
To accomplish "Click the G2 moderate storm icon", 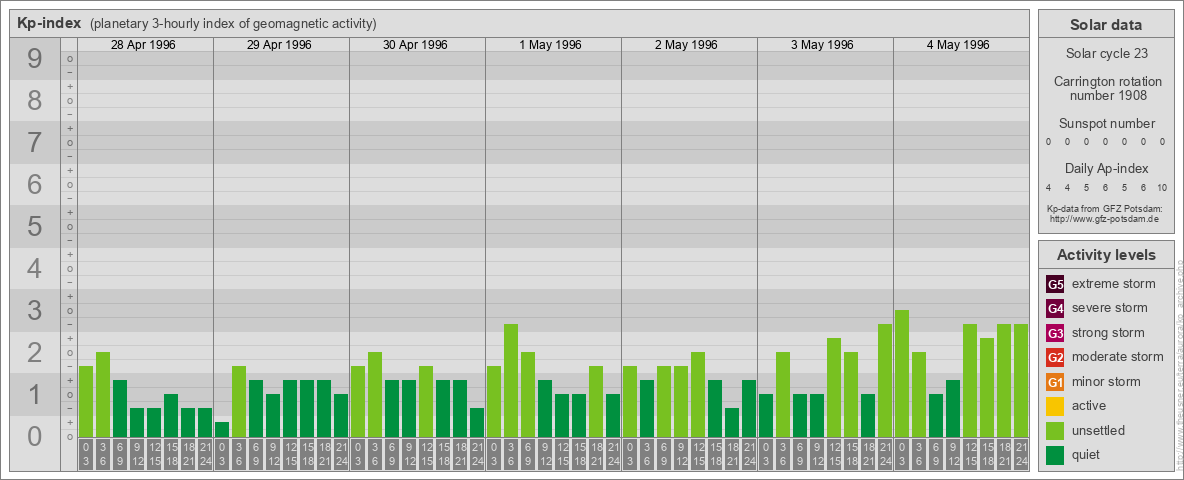I will pyautogui.click(x=1055, y=357).
